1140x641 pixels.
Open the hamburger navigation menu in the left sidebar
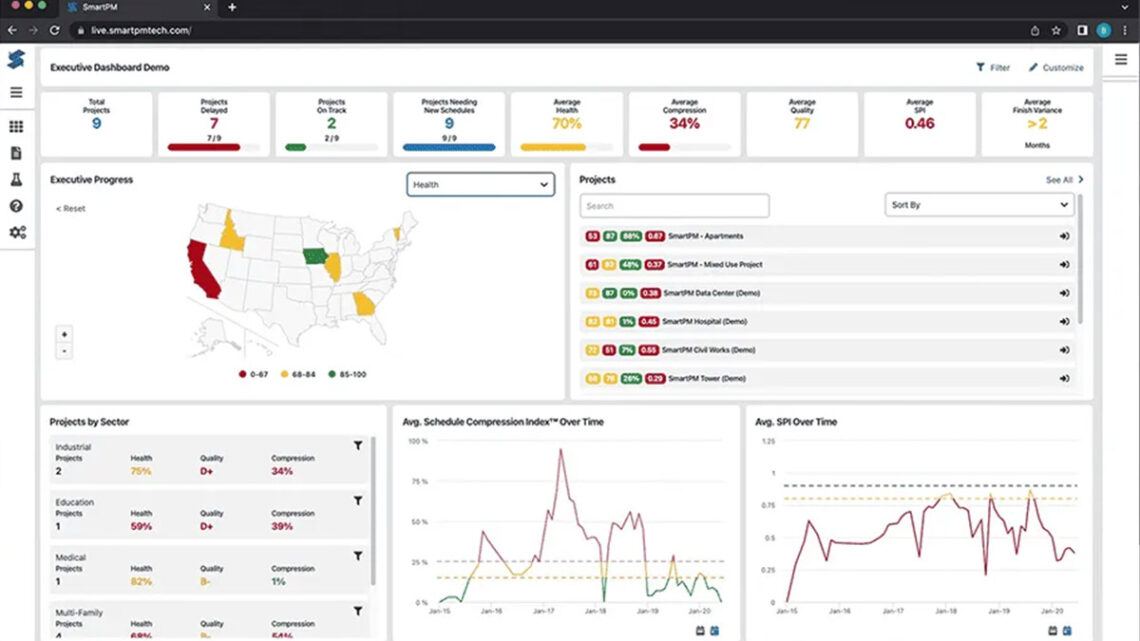(16, 92)
